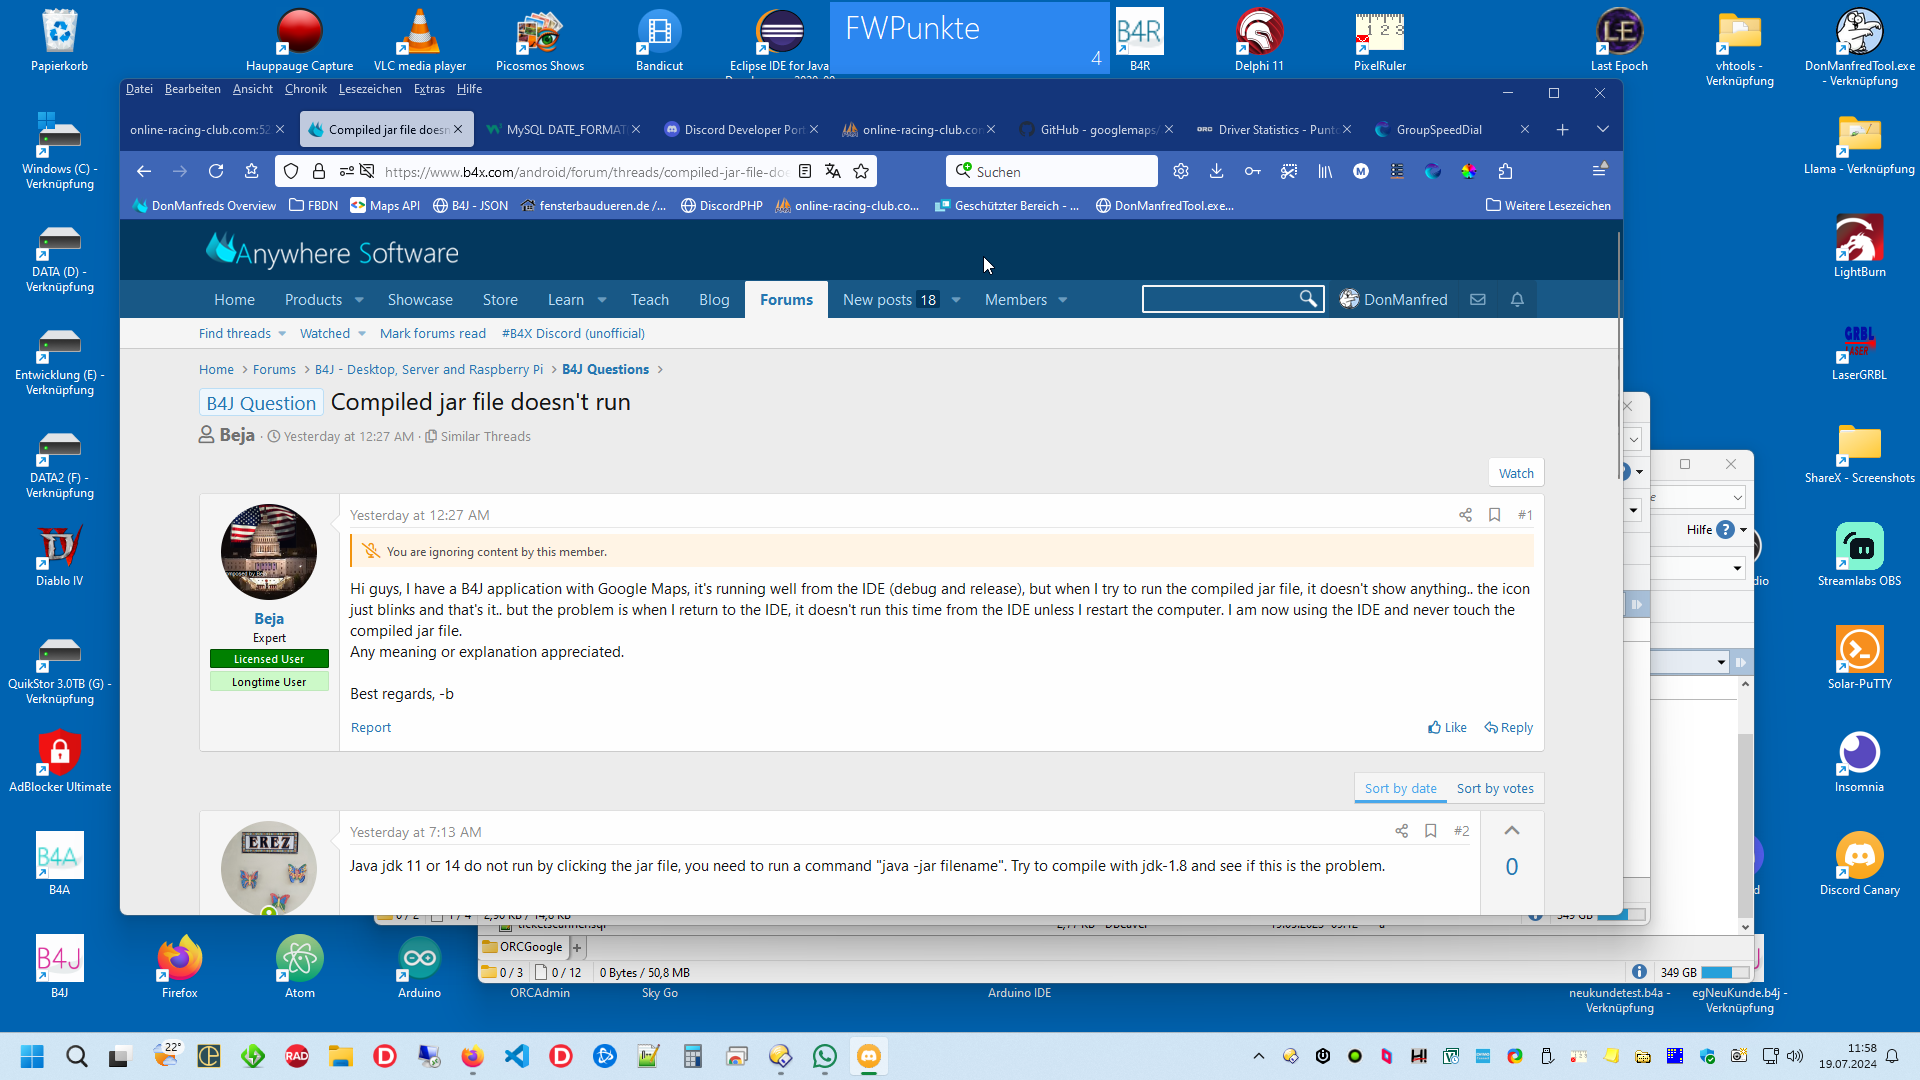Viewport: 1920px width, 1080px height.
Task: Open the forum alerts bell icon
Action: click(1517, 299)
